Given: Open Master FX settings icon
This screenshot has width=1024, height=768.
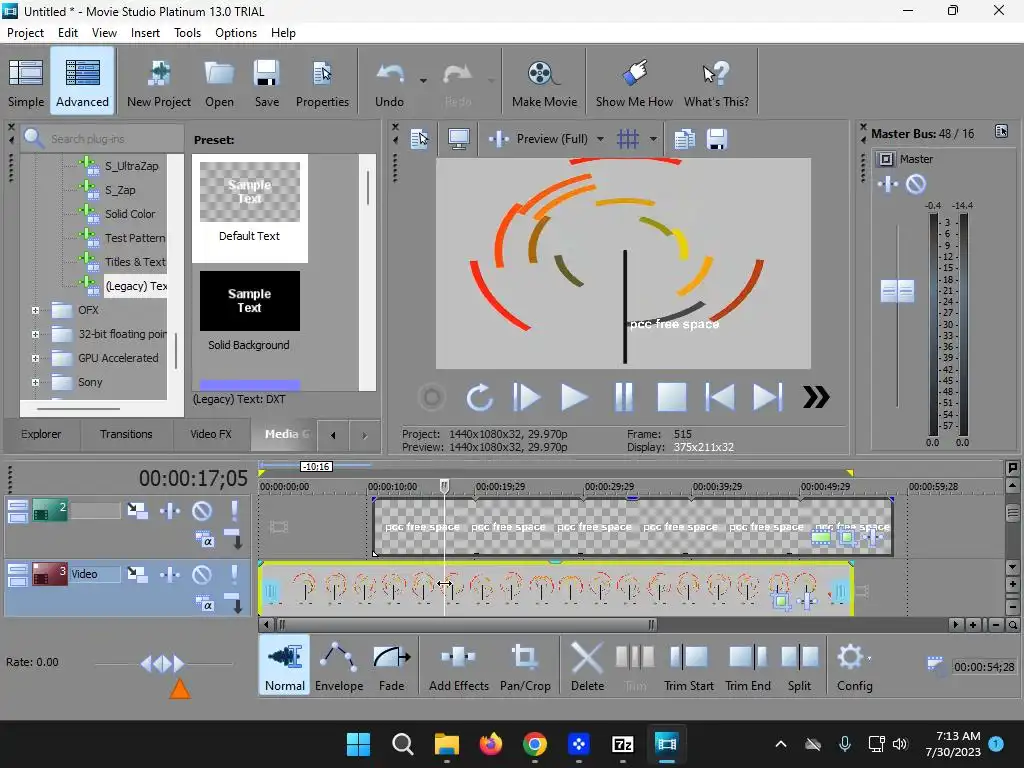Looking at the screenshot, I should coord(888,184).
